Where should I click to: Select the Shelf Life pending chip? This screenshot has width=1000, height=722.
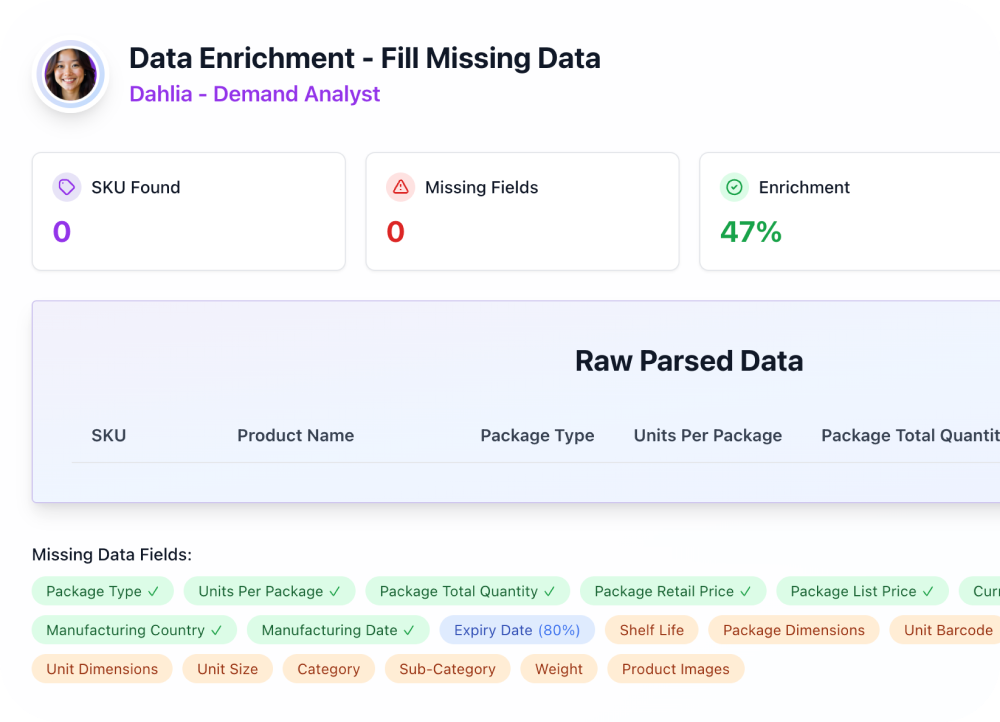point(651,630)
